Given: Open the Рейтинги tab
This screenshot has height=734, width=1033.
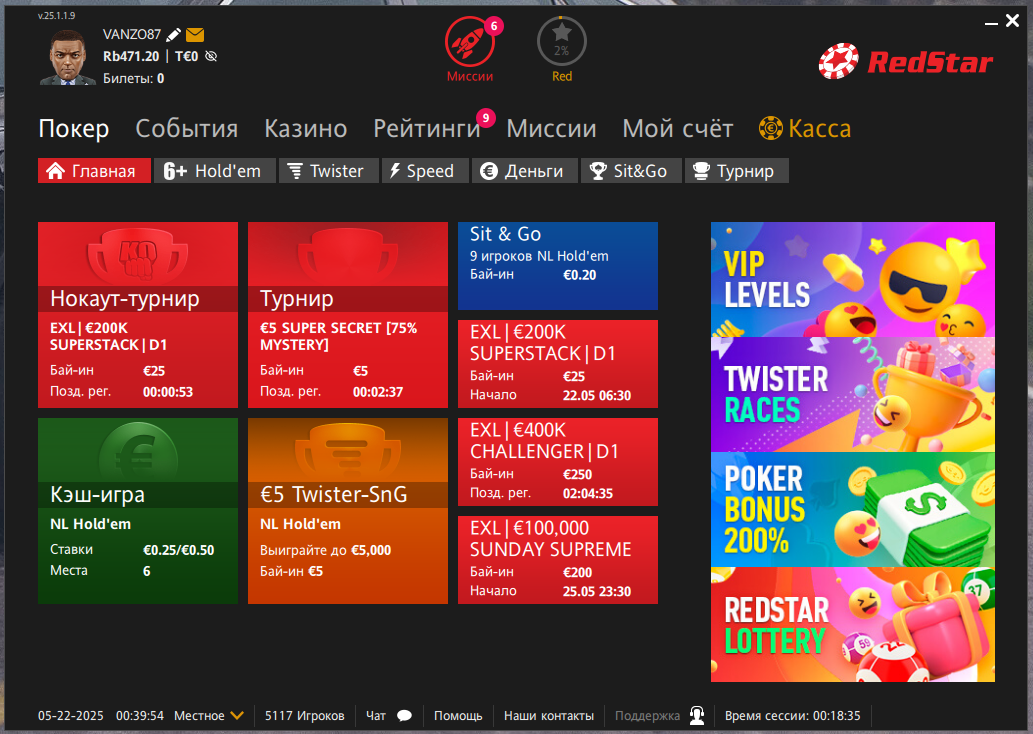Looking at the screenshot, I should (427, 128).
